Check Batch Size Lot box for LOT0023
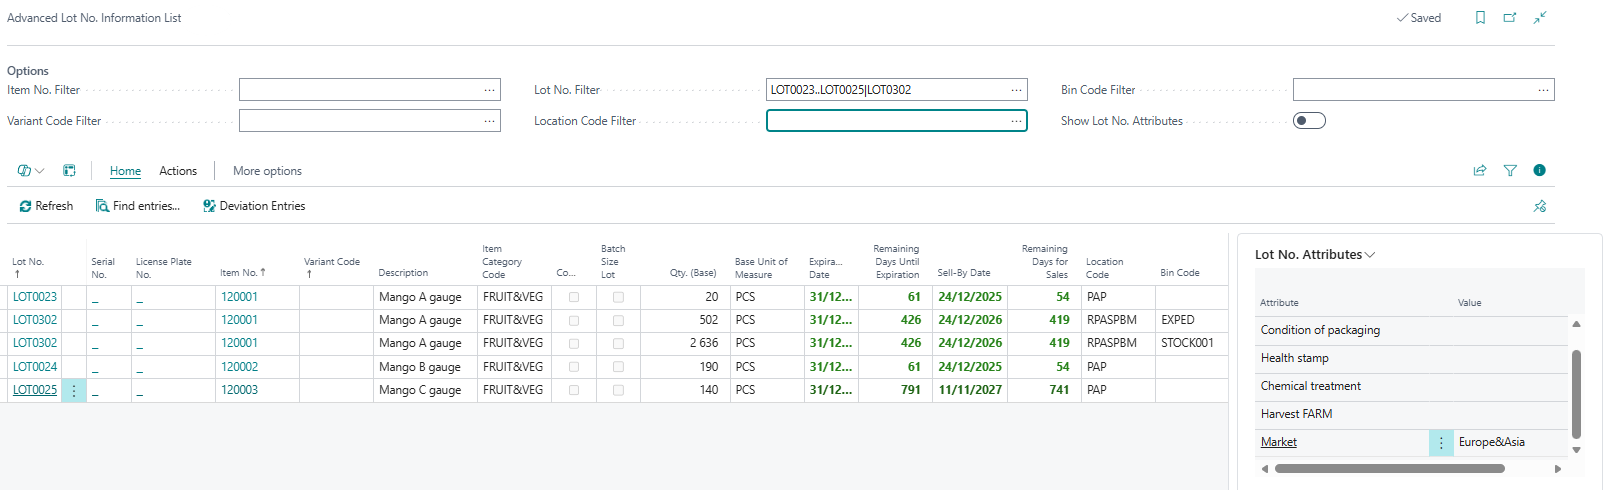 (x=618, y=297)
